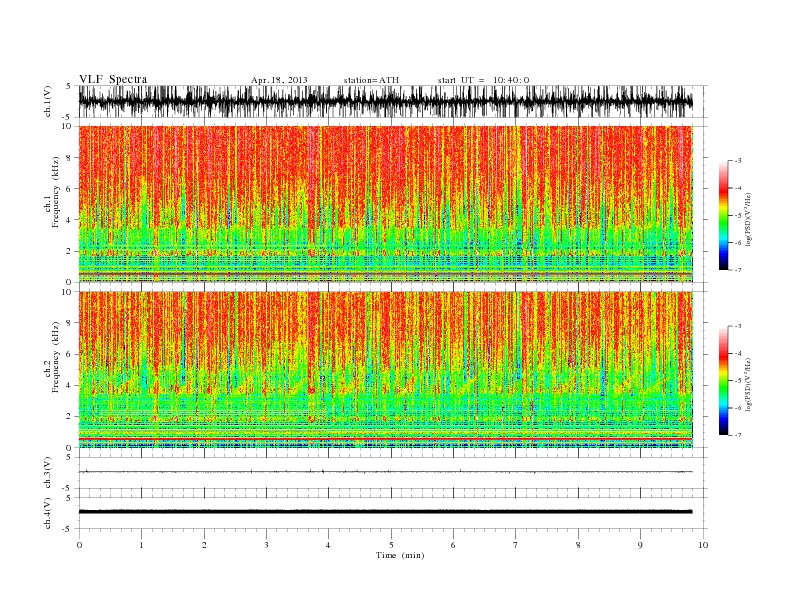This screenshot has width=792, height=612.
Task: Click the time axis tick label "4"
Action: coord(328,545)
